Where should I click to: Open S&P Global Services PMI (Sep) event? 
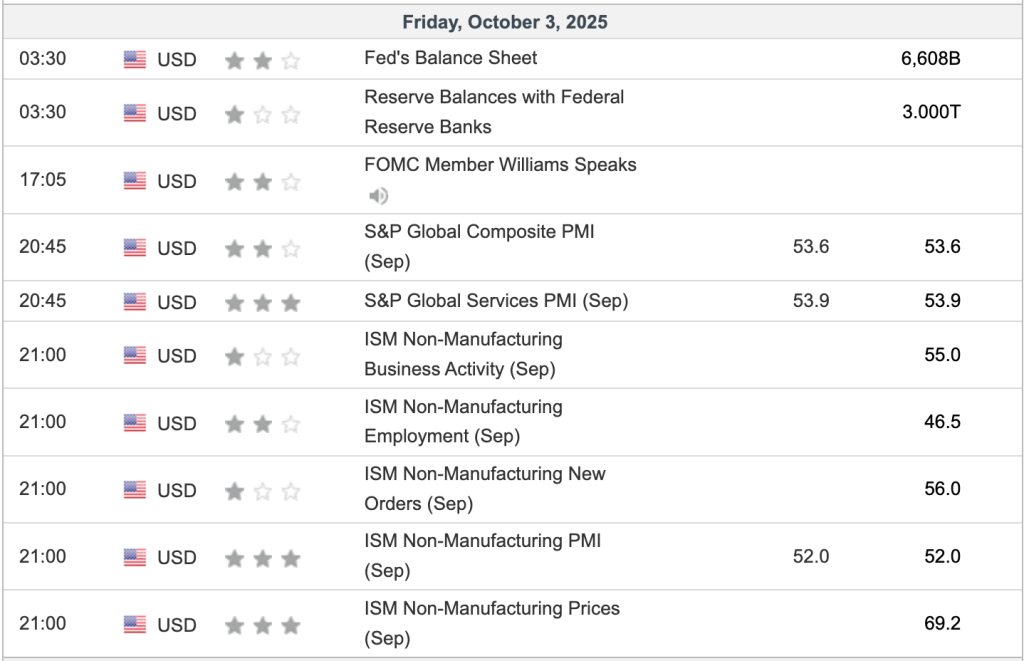point(496,301)
